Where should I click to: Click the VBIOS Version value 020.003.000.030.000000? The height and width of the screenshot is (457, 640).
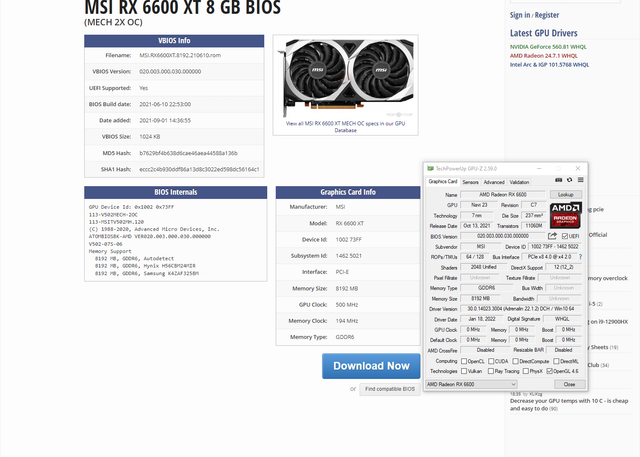pos(170,71)
